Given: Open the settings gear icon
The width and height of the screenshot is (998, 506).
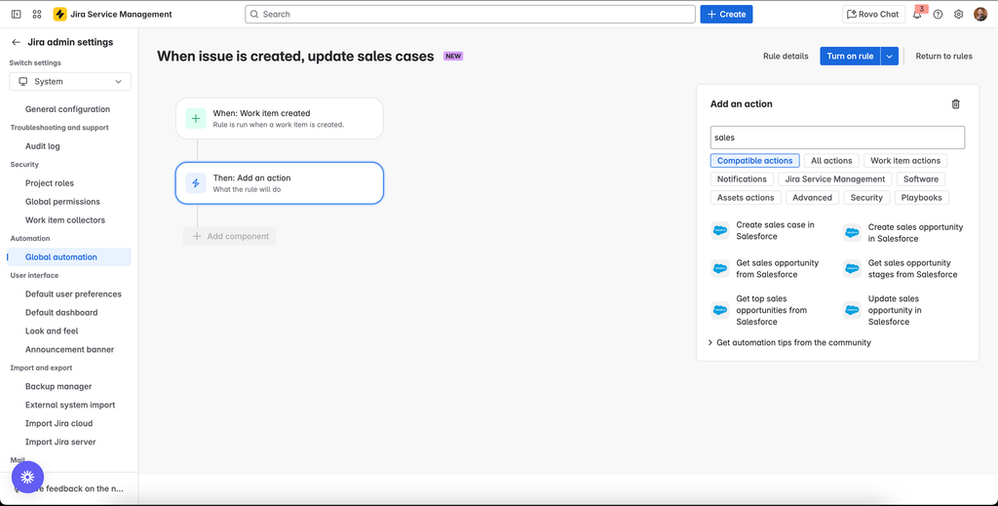Looking at the screenshot, I should point(959,14).
